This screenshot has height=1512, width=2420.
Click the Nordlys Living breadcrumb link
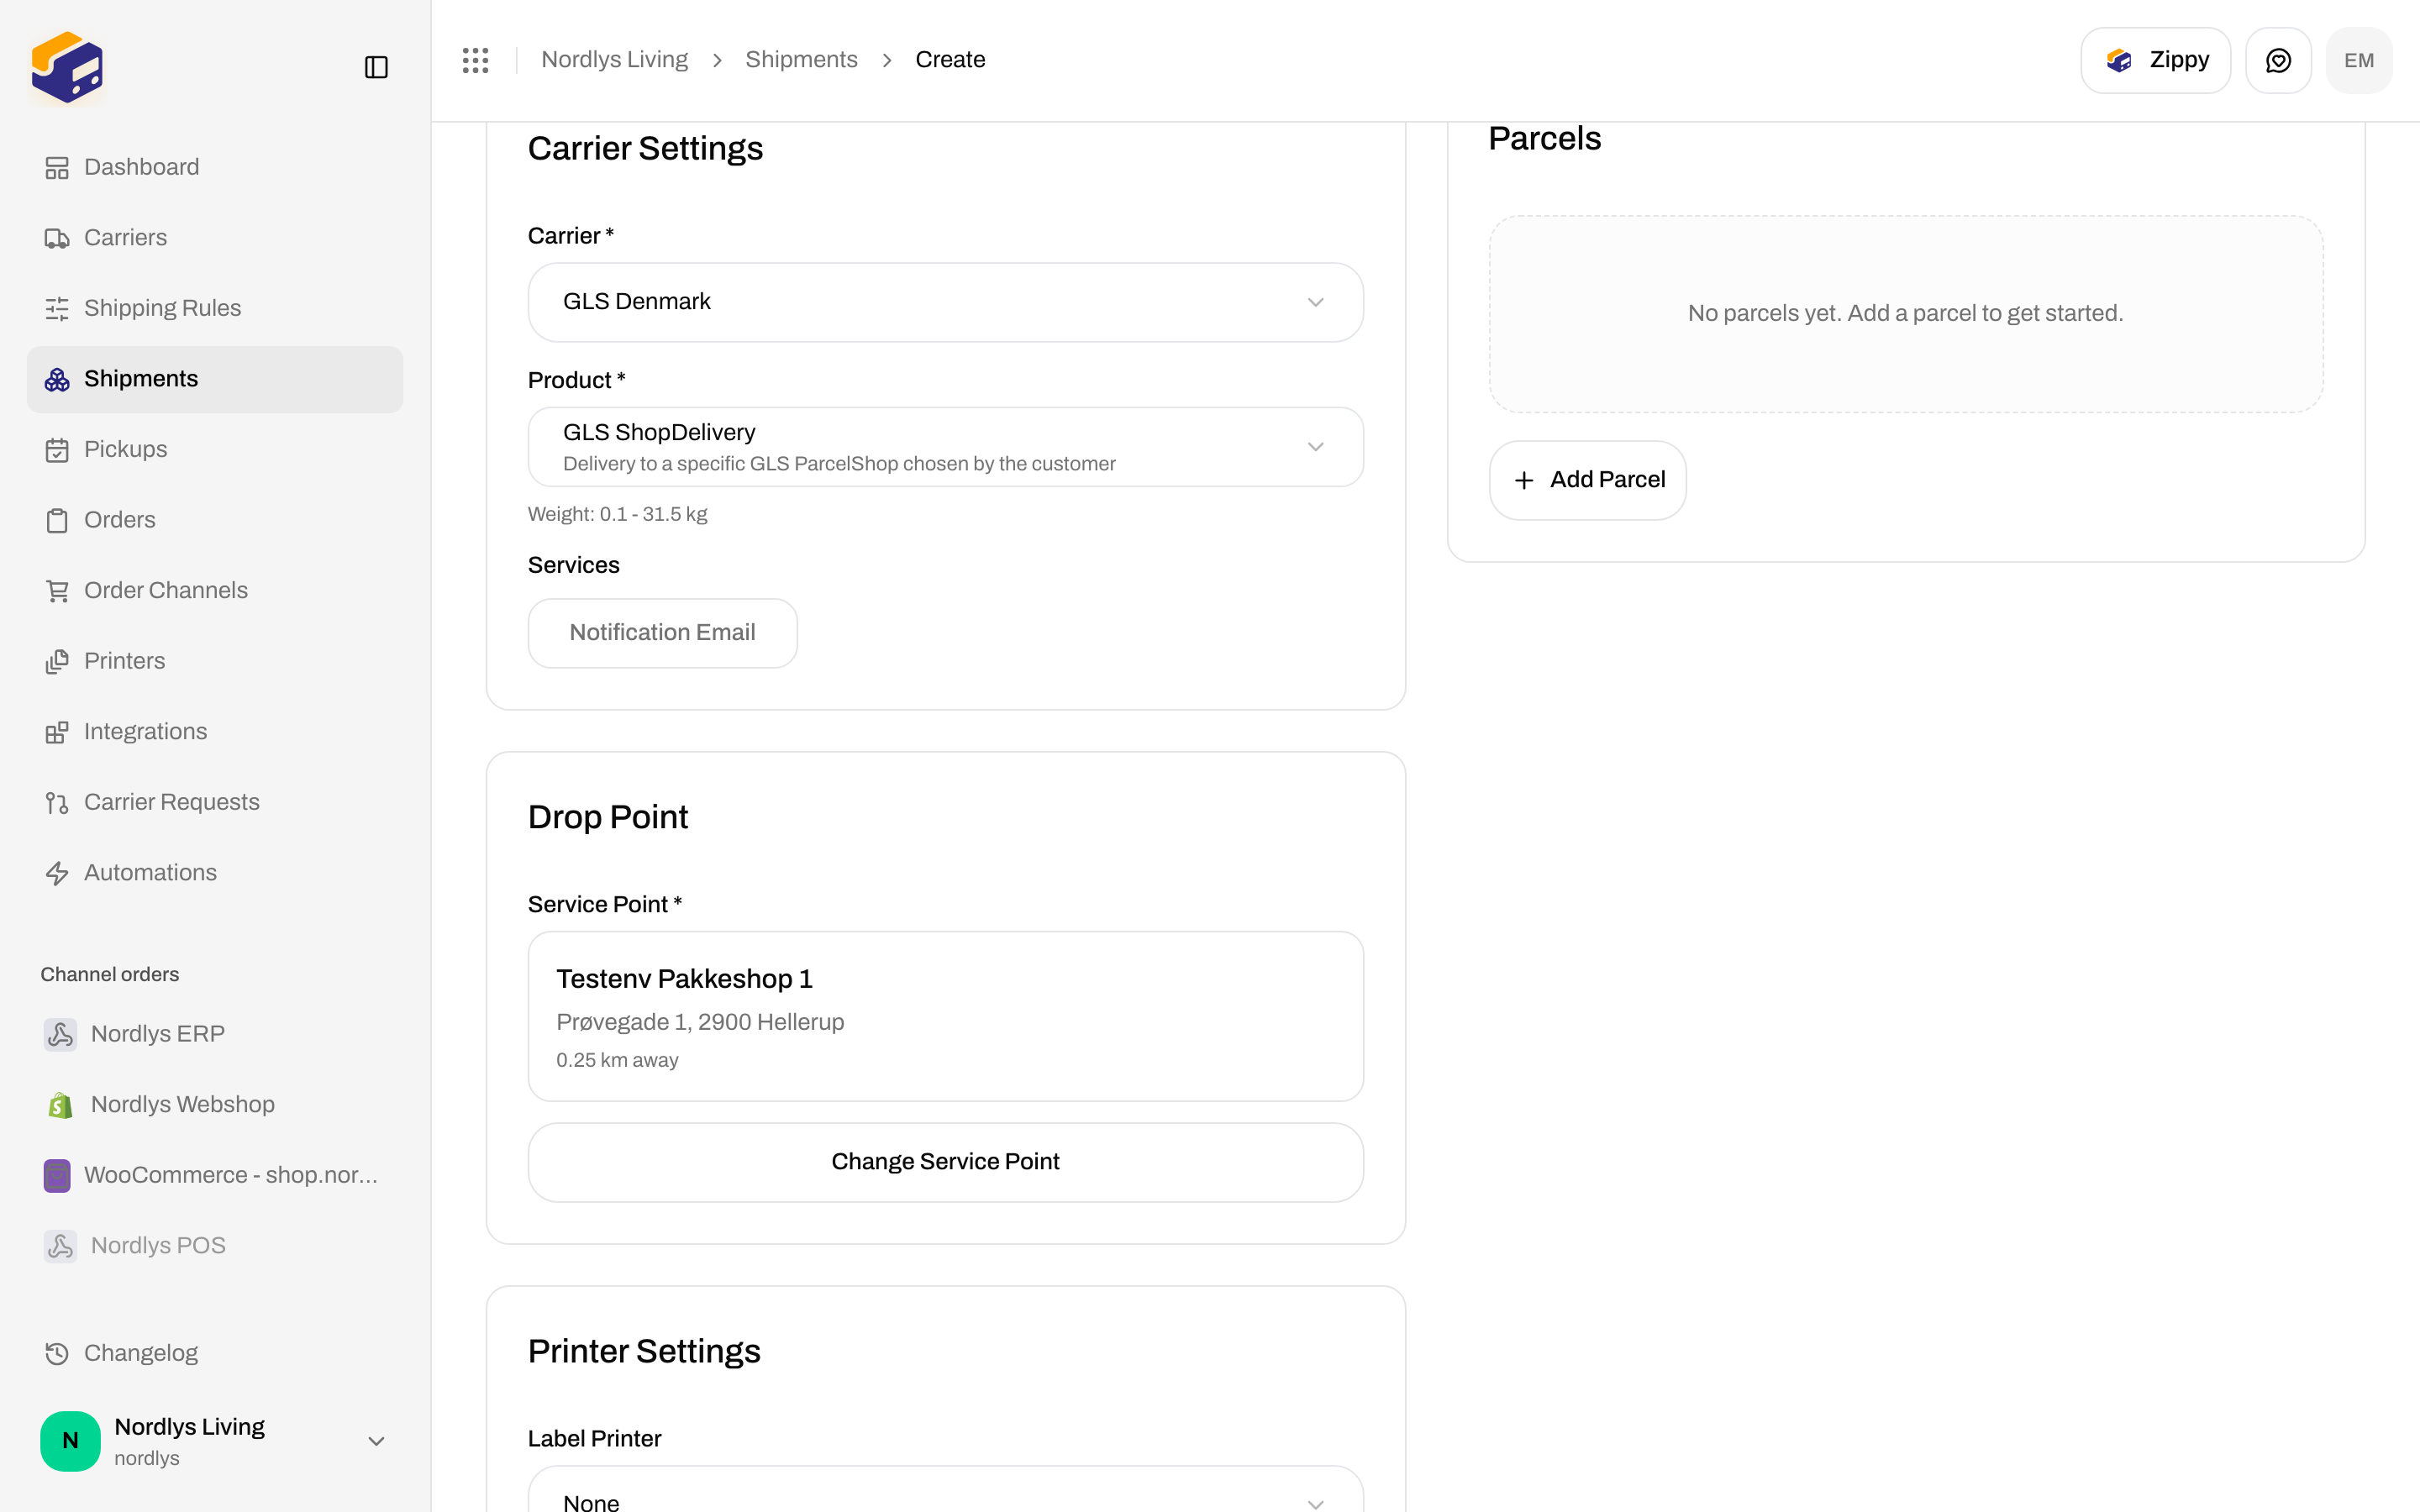pyautogui.click(x=614, y=60)
